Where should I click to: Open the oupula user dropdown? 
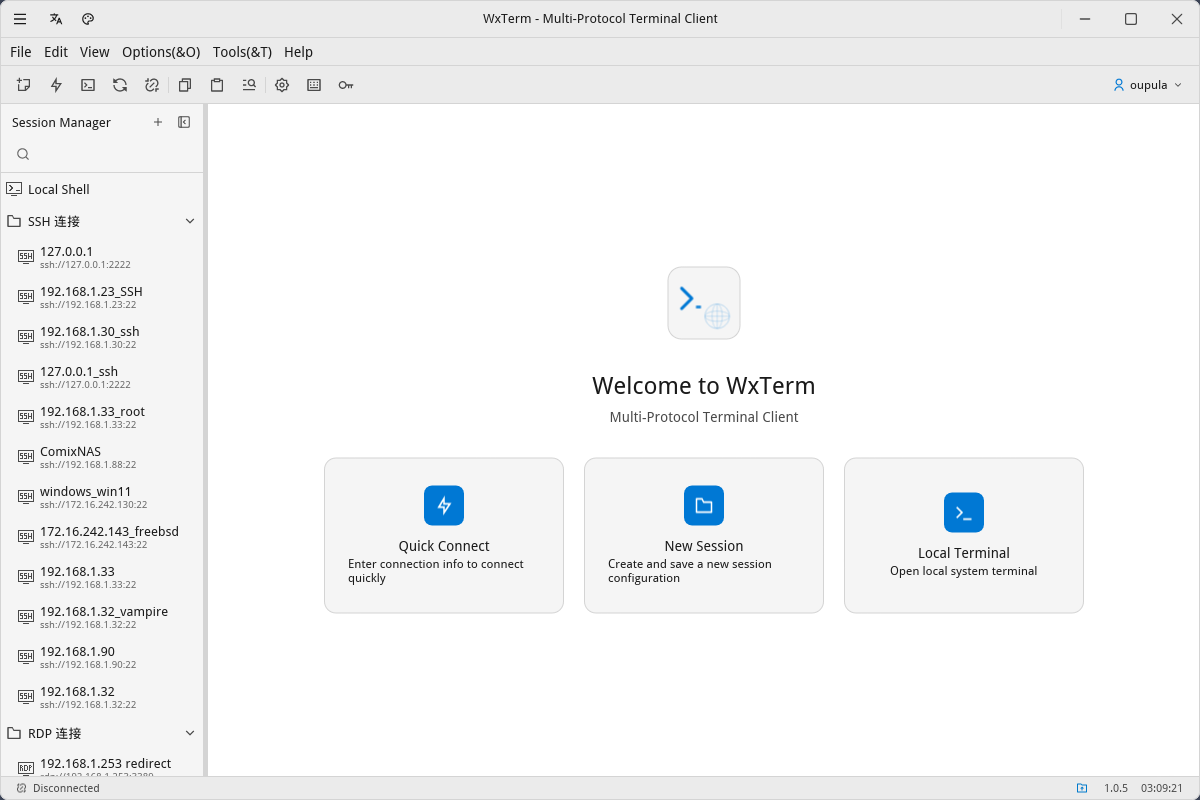coord(1148,85)
